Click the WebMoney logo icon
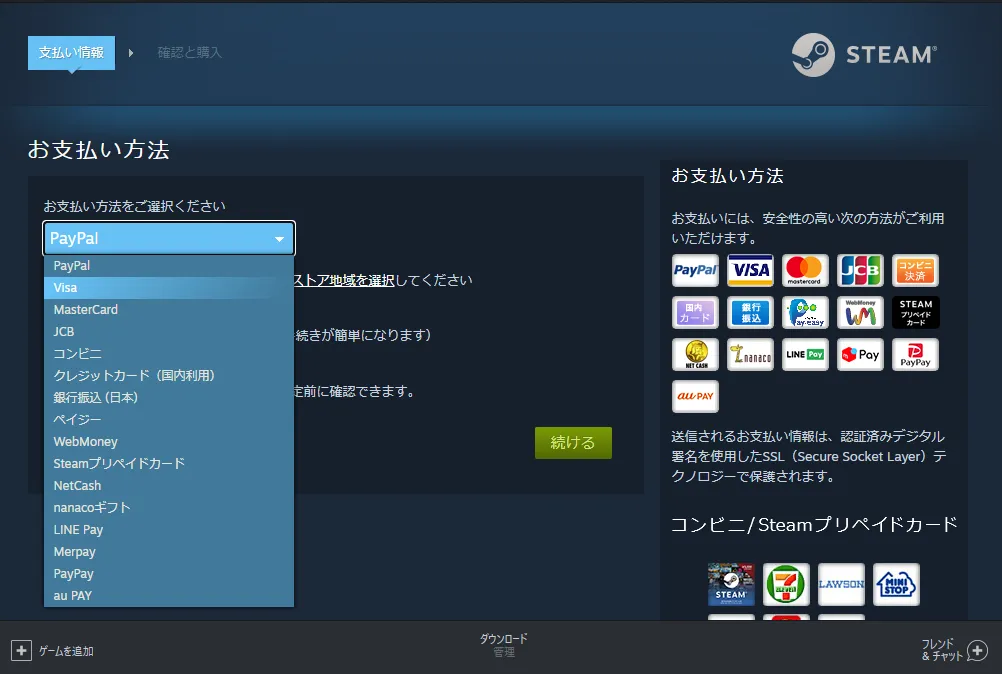Screen dimensions: 1002x674 click(860, 312)
